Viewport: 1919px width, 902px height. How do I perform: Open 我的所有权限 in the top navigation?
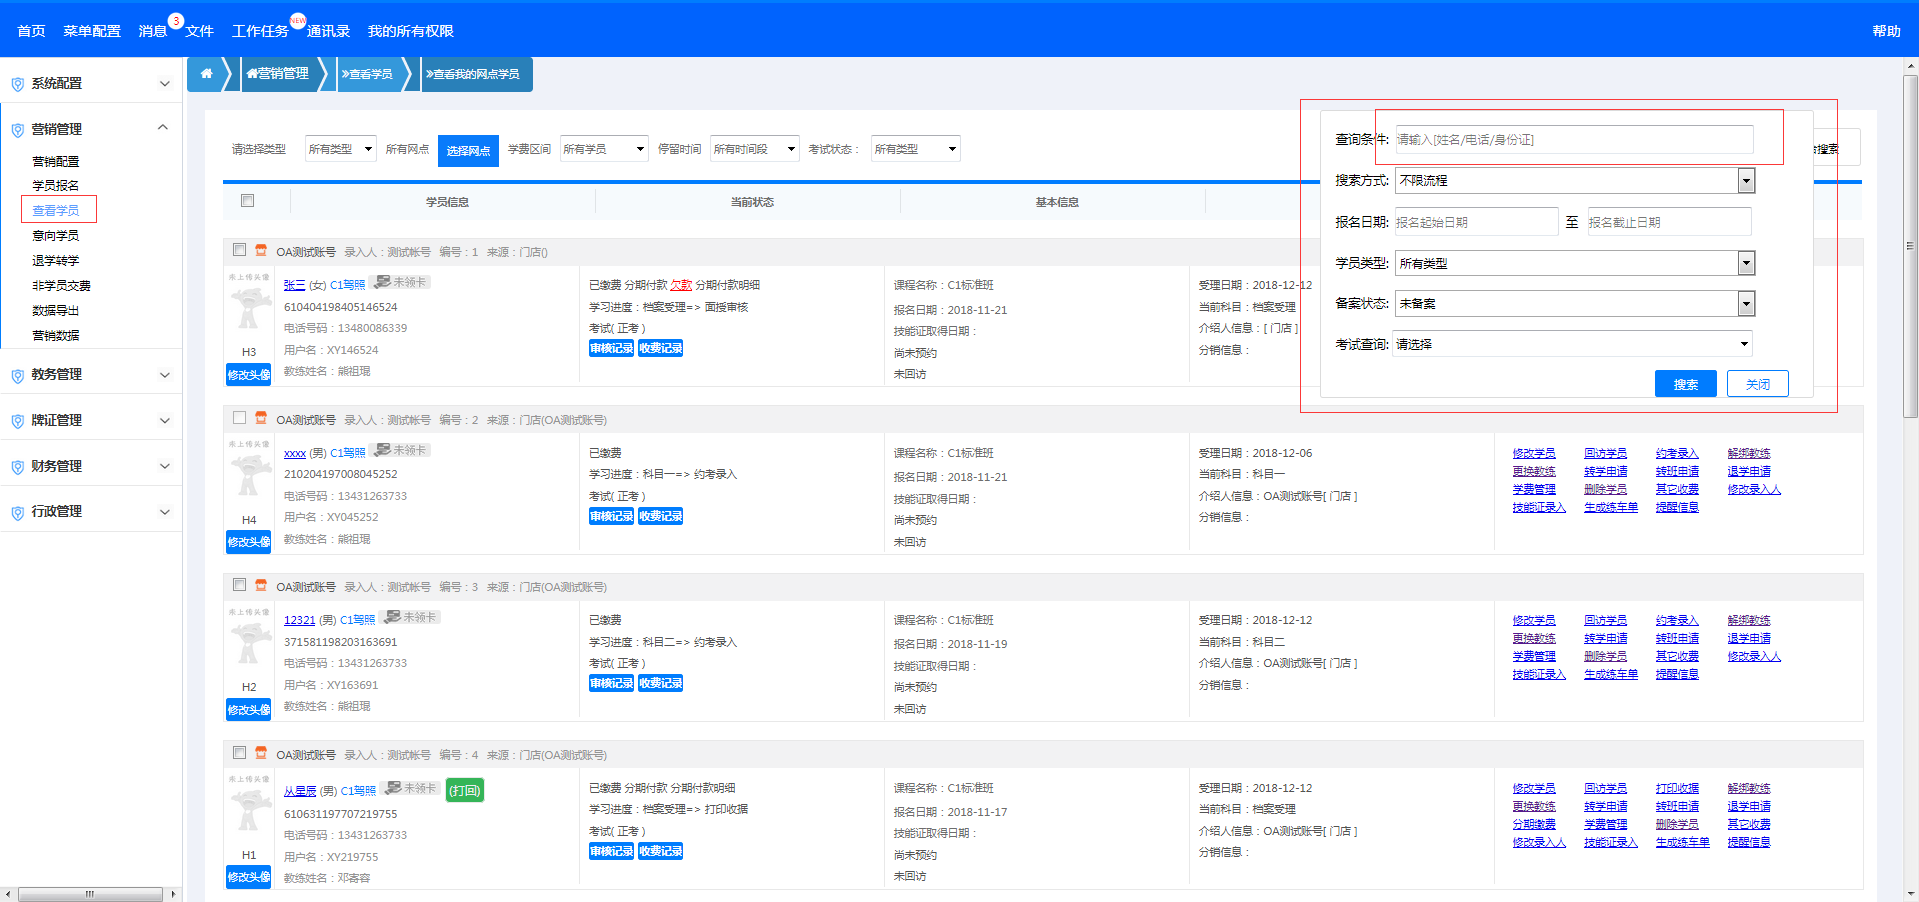410,31
